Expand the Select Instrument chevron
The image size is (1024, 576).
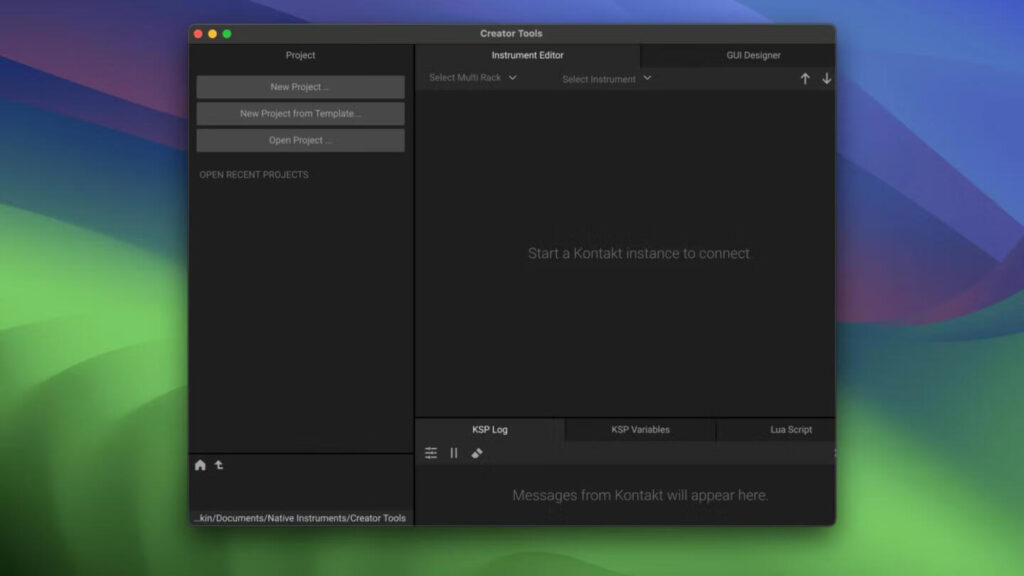[647, 77]
